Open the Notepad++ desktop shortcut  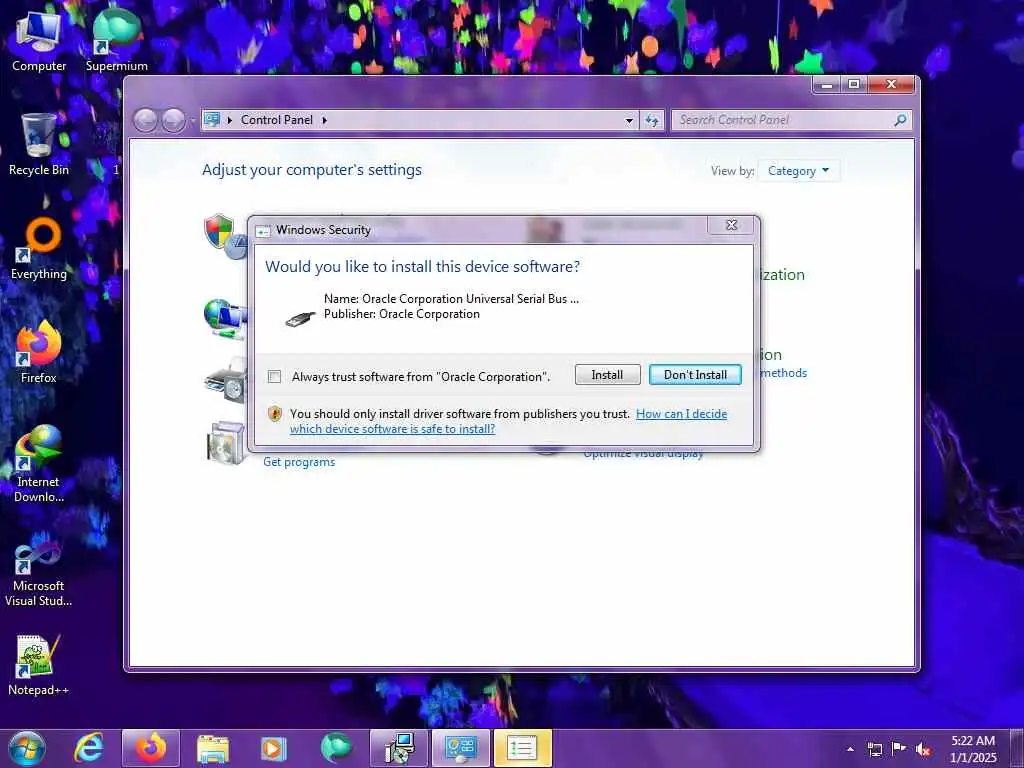tap(39, 665)
